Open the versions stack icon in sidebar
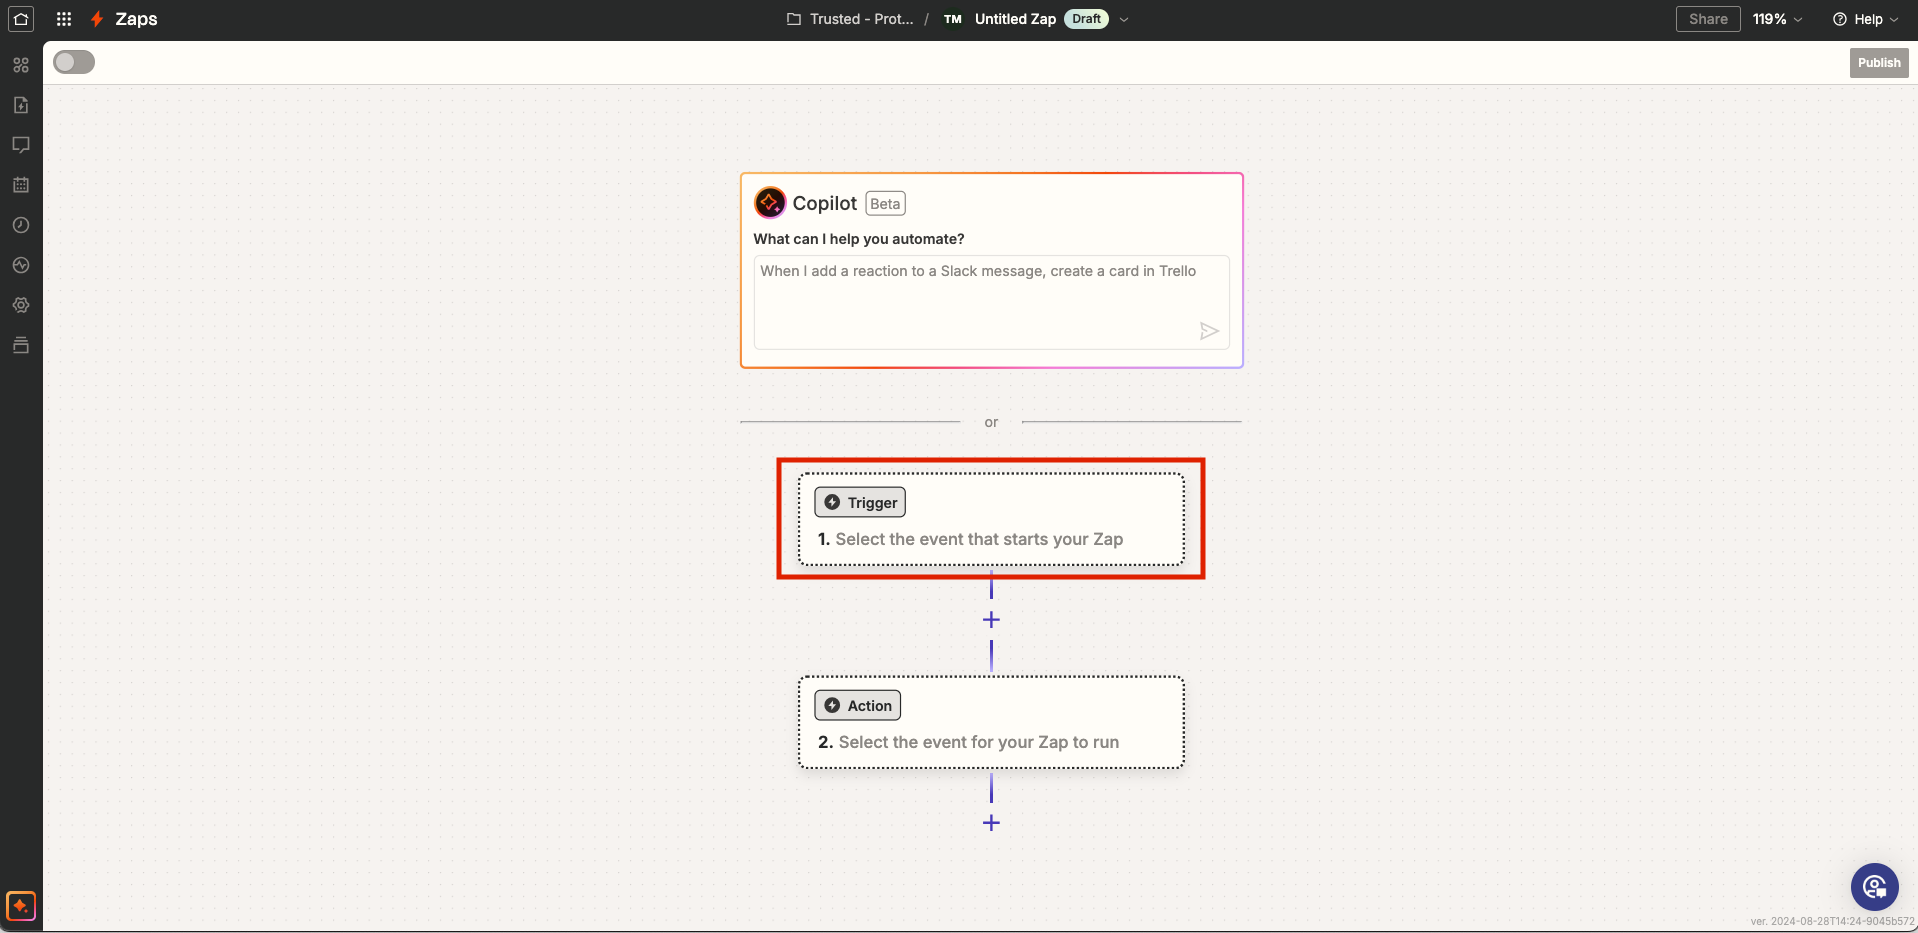1918x933 pixels. [x=21, y=346]
